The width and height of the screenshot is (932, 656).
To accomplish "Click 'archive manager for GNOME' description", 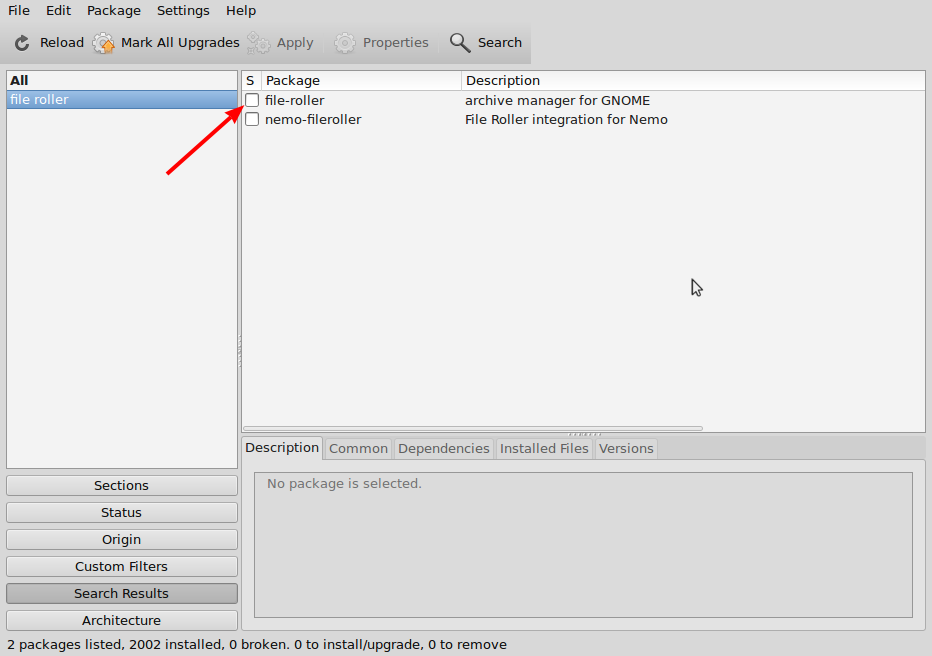I will (558, 100).
